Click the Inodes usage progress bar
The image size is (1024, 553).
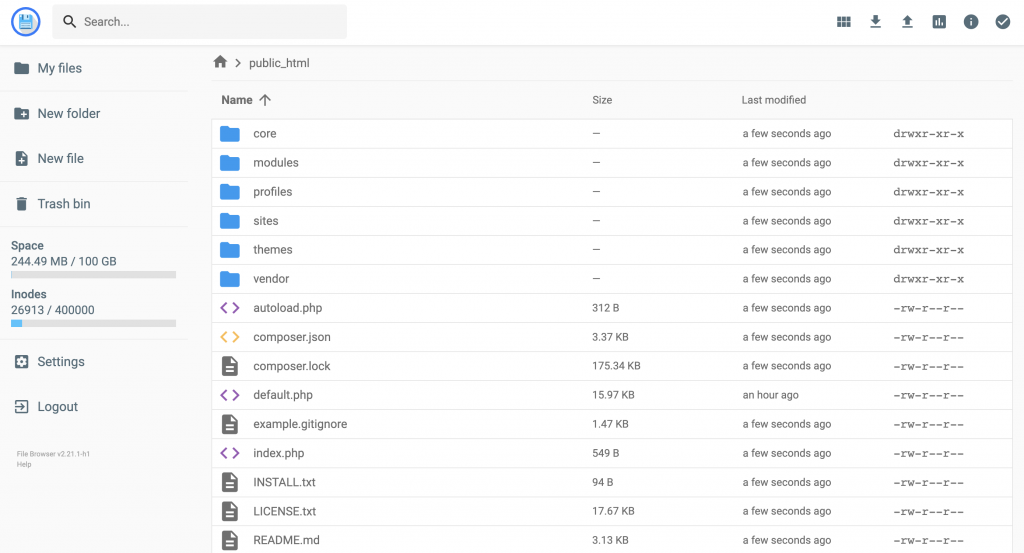[x=93, y=323]
